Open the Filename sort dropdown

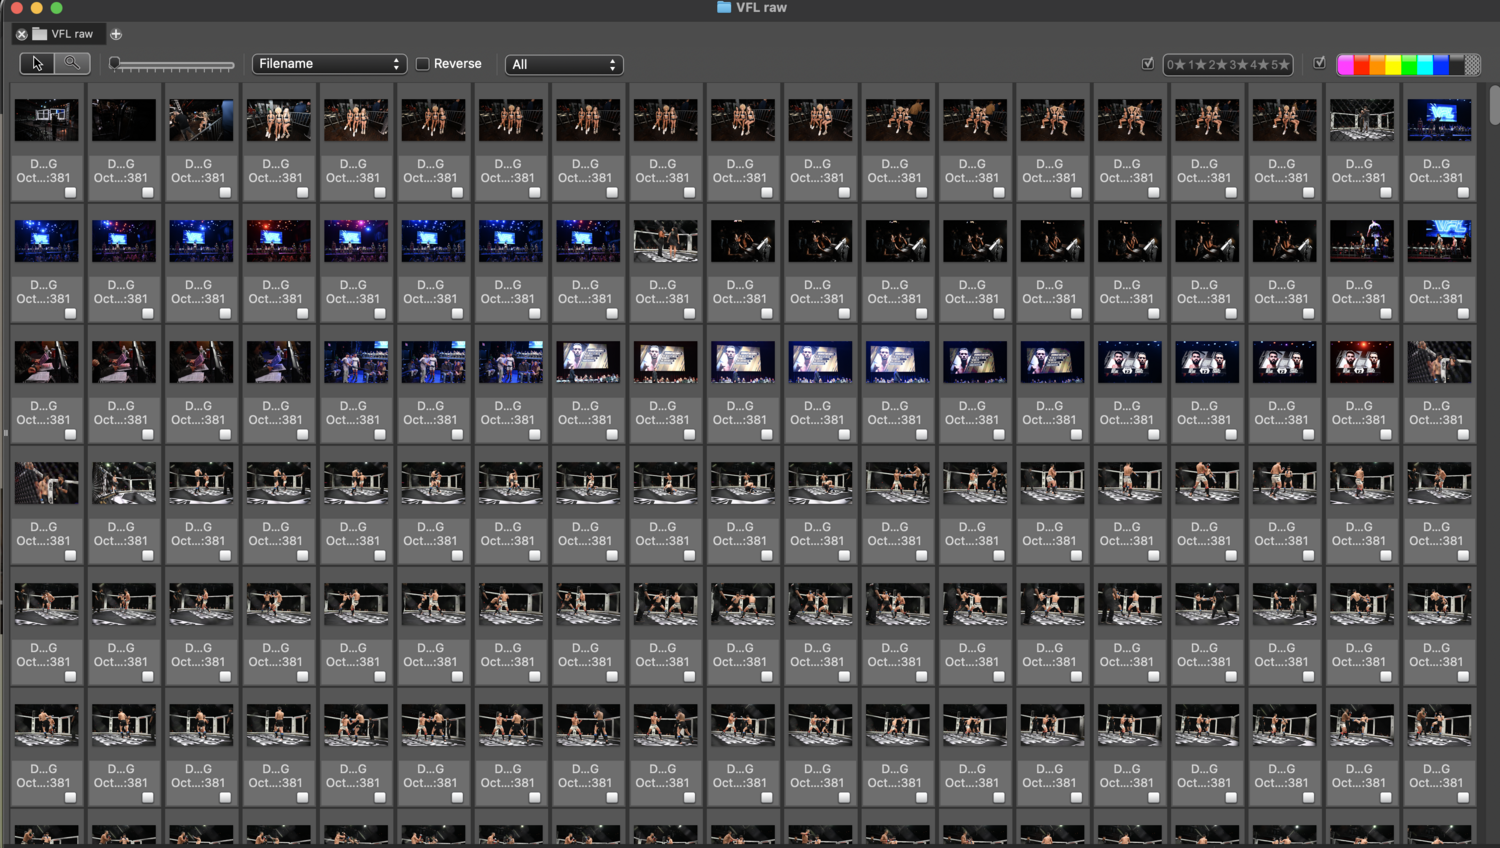coord(329,64)
